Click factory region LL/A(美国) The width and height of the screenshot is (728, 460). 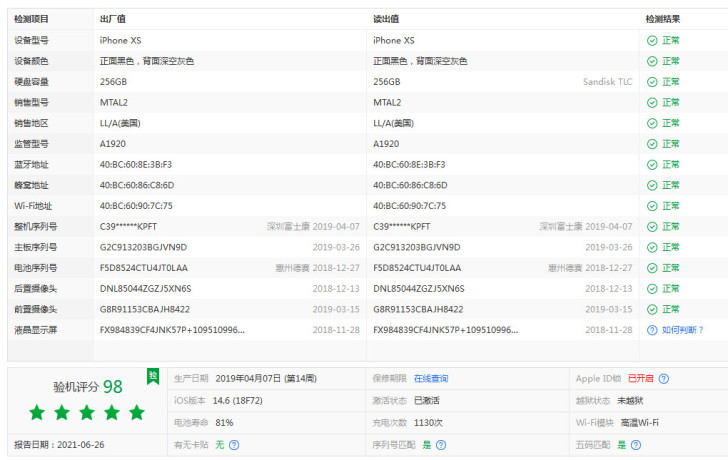(120, 123)
